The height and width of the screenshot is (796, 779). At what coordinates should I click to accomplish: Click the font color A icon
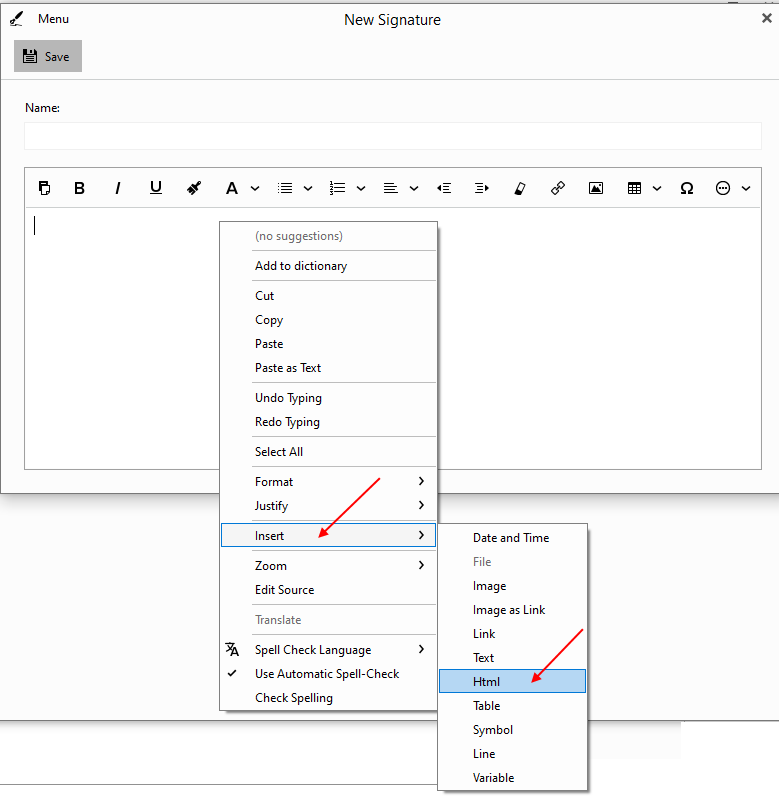(x=231, y=188)
